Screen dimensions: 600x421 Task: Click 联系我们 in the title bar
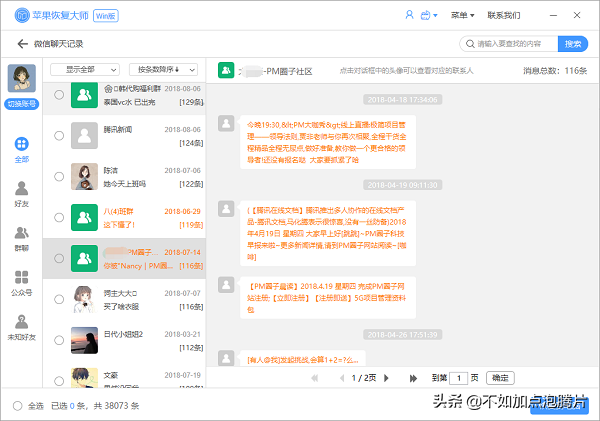(x=503, y=15)
